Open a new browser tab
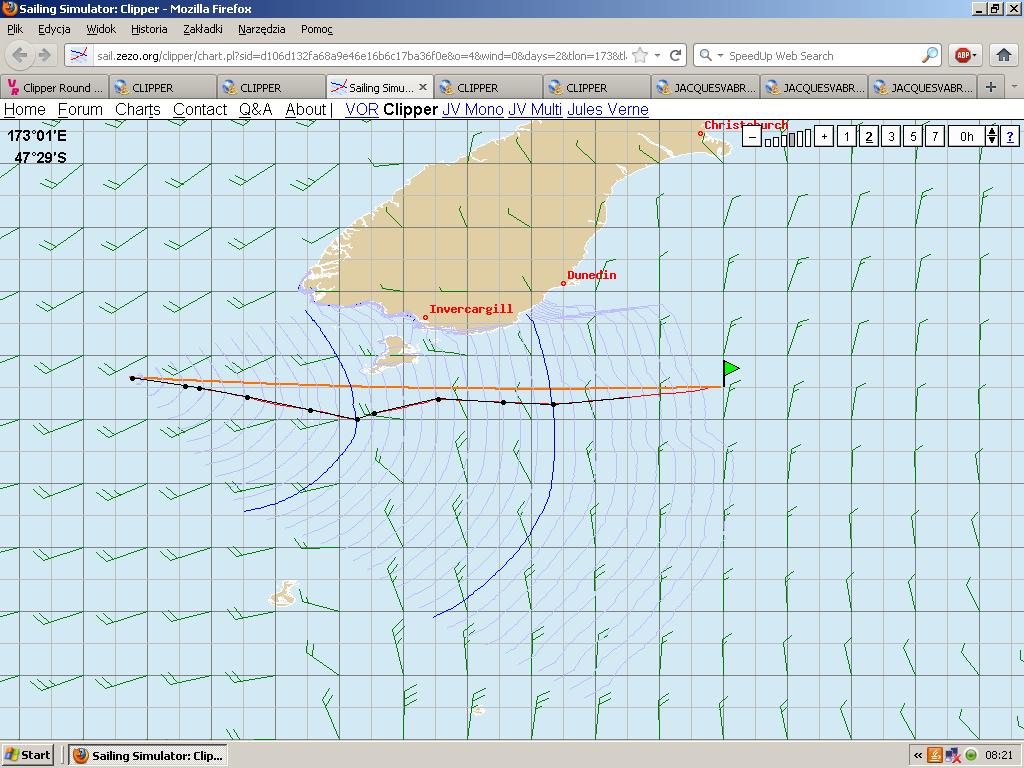The height and width of the screenshot is (768, 1024). [x=991, y=87]
